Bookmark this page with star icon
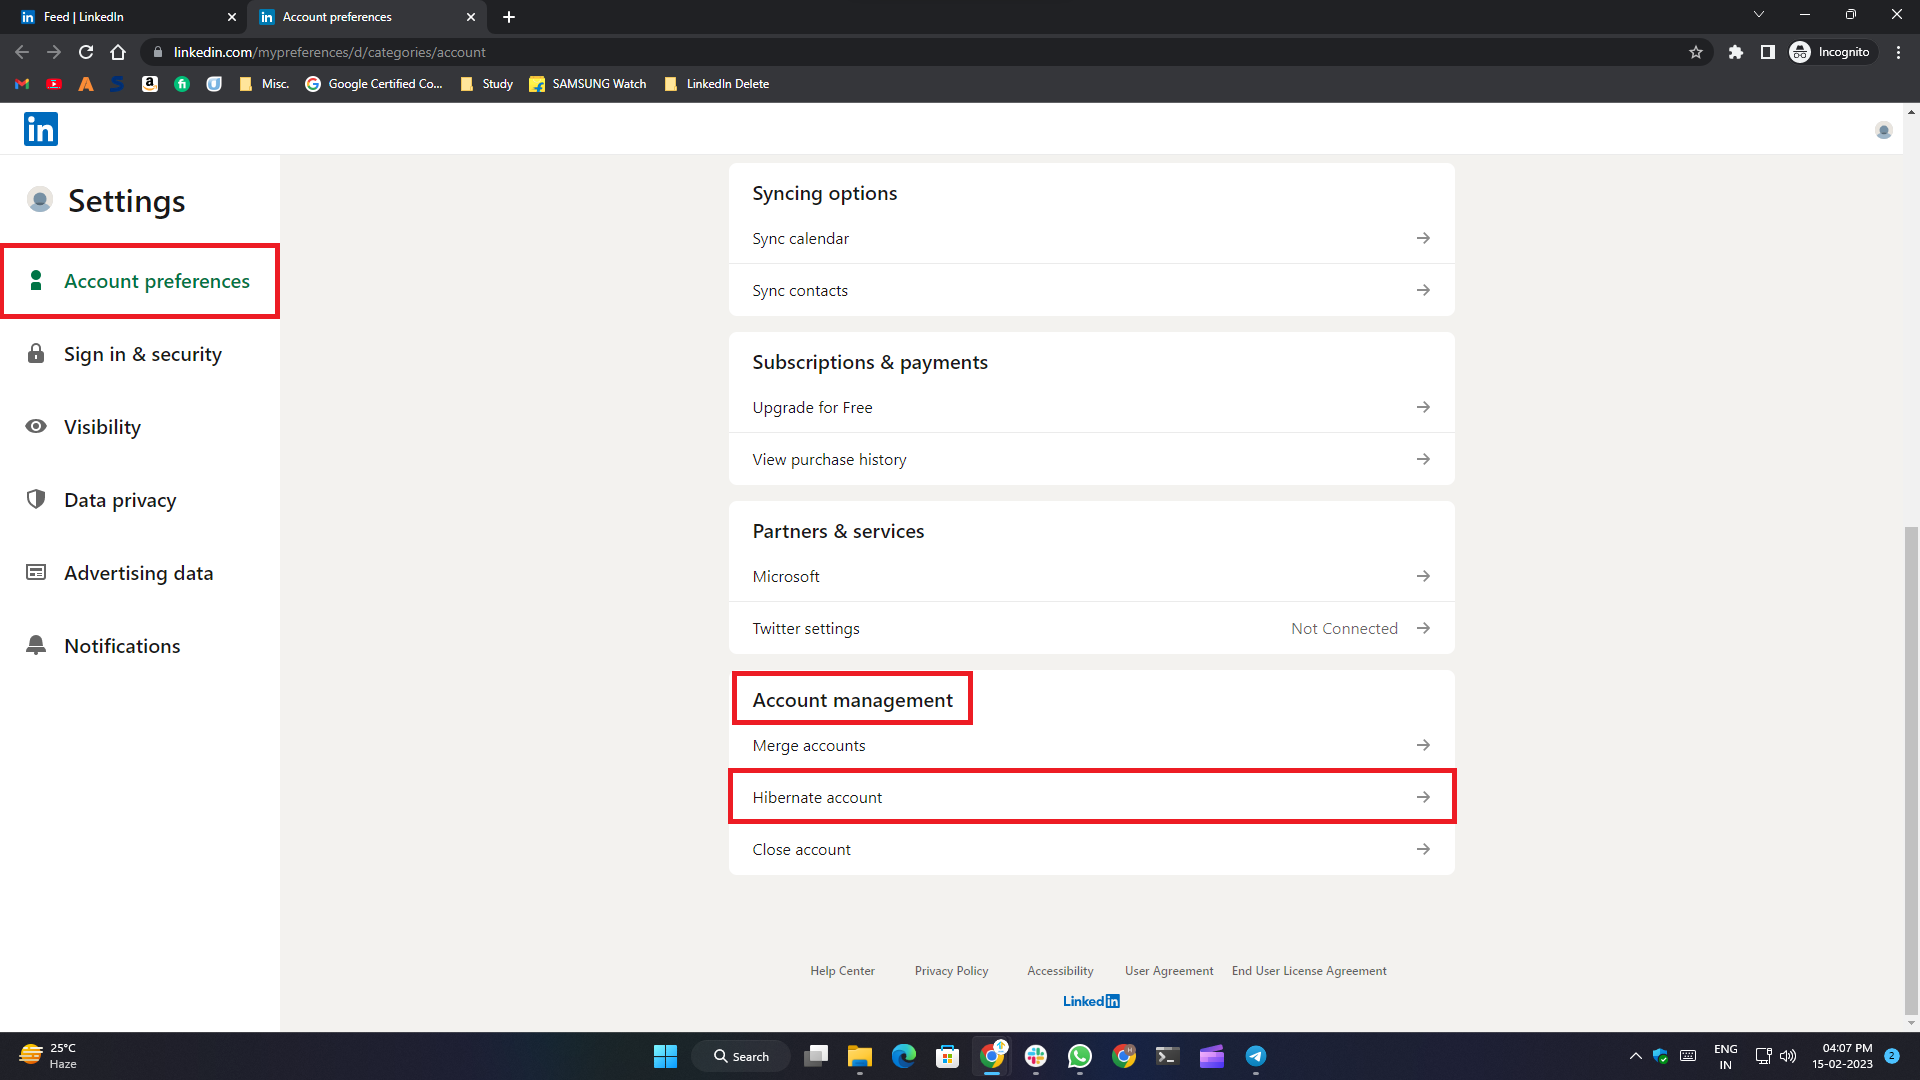Viewport: 1920px width, 1080px height. tap(1696, 52)
